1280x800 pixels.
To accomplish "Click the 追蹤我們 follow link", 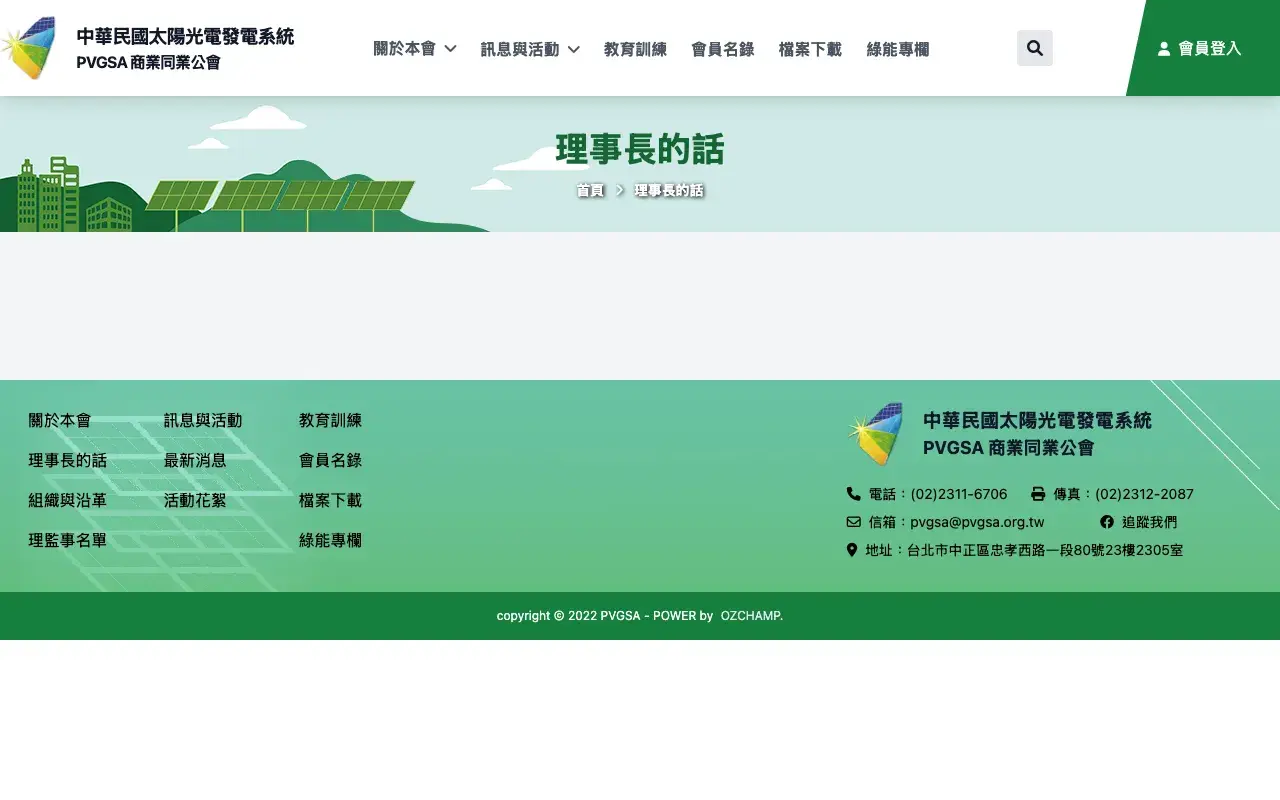I will (x=1149, y=522).
